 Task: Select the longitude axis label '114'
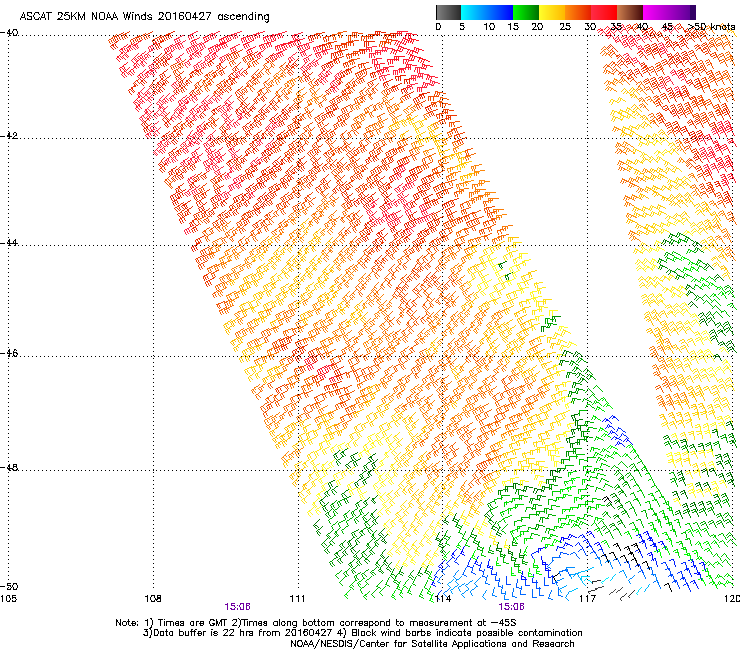(x=442, y=599)
